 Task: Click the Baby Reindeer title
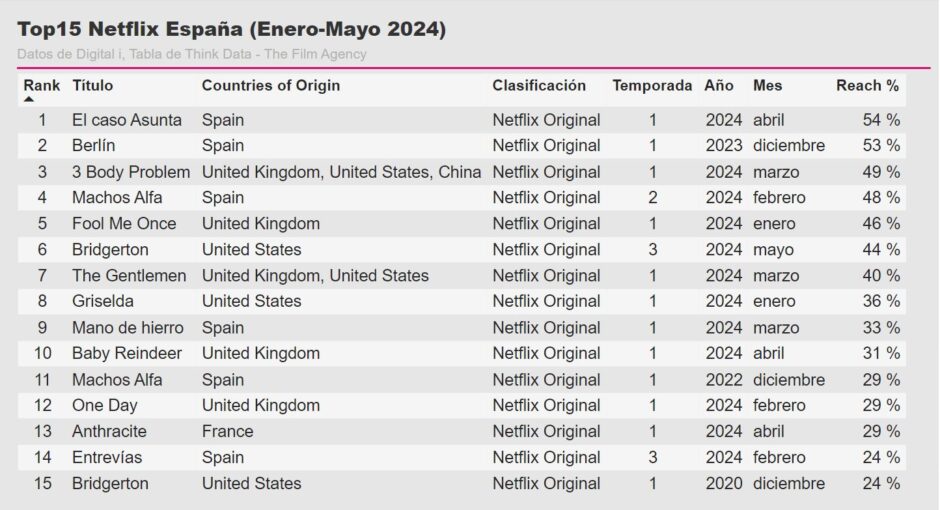click(x=126, y=353)
